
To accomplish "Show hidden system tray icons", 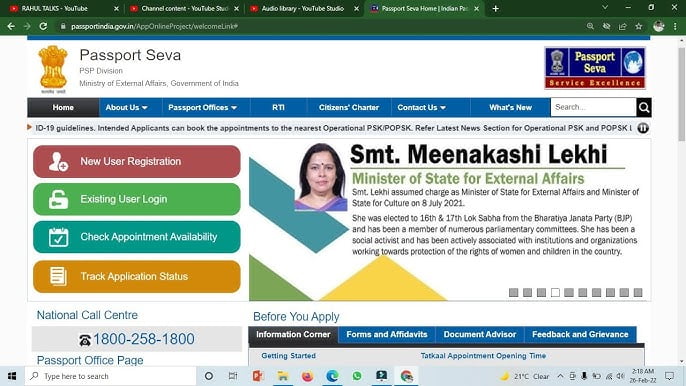I will (560, 376).
